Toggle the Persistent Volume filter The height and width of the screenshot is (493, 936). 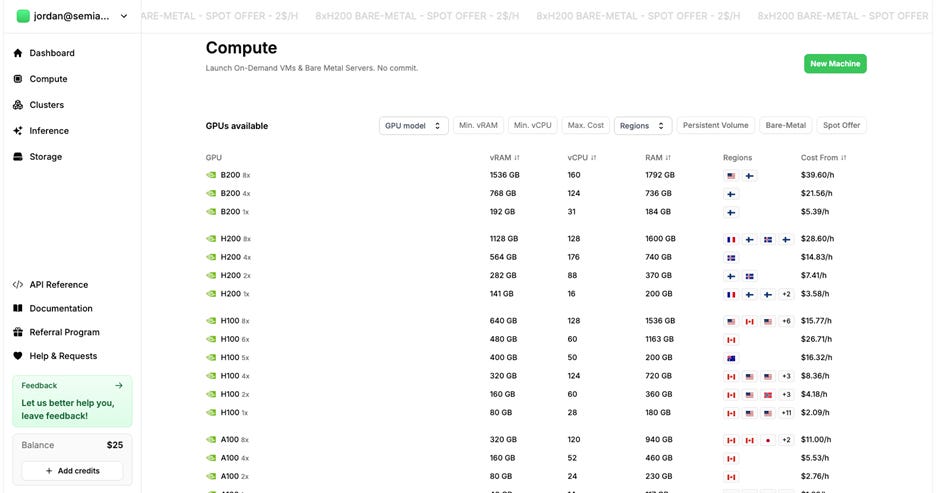tap(715, 125)
